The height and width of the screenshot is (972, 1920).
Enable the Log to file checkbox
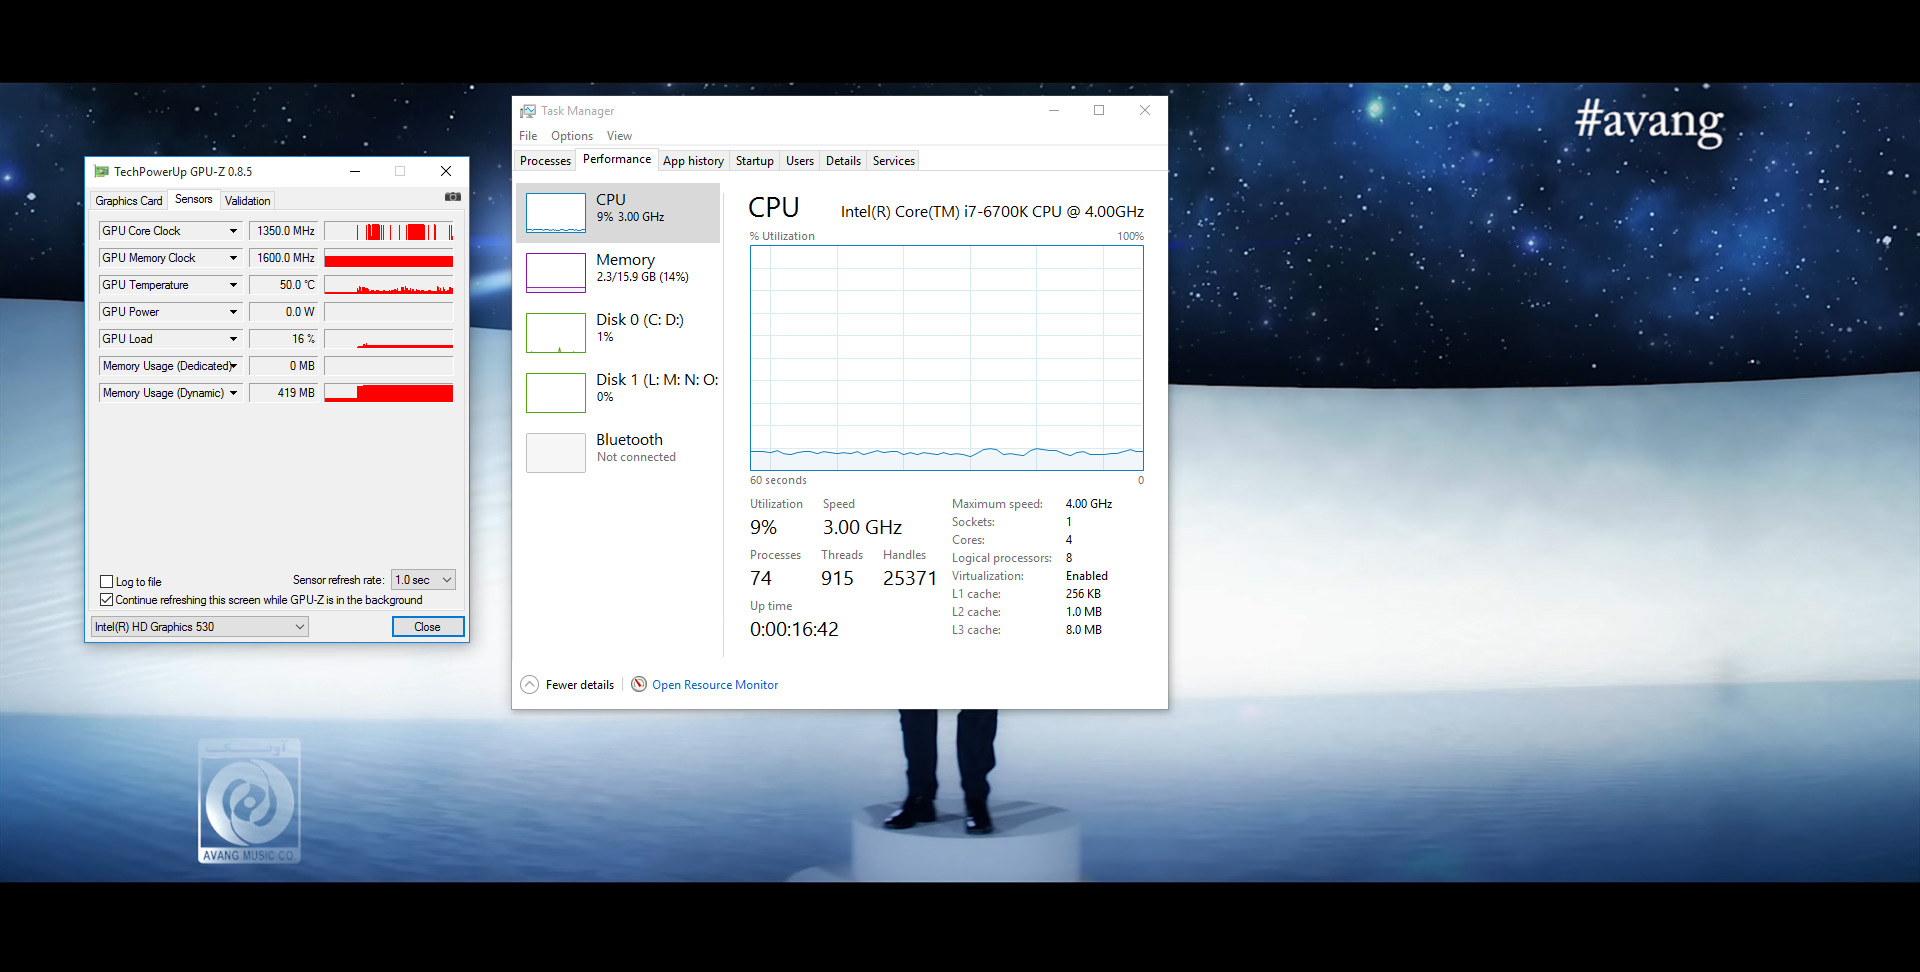pyautogui.click(x=107, y=581)
